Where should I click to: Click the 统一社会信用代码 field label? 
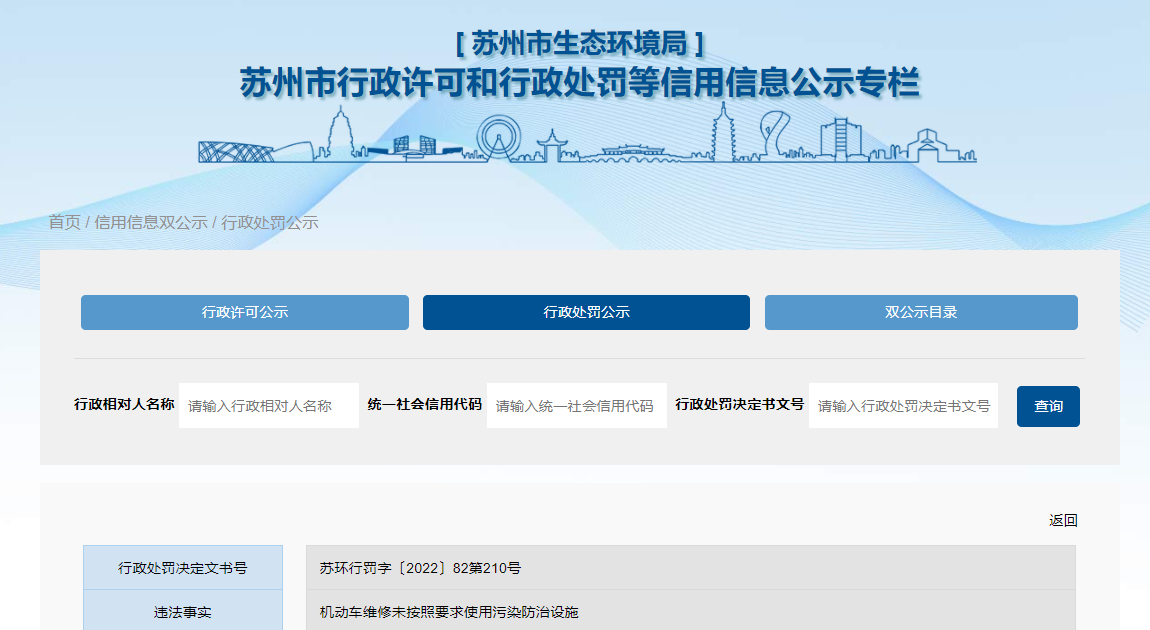(x=425, y=404)
